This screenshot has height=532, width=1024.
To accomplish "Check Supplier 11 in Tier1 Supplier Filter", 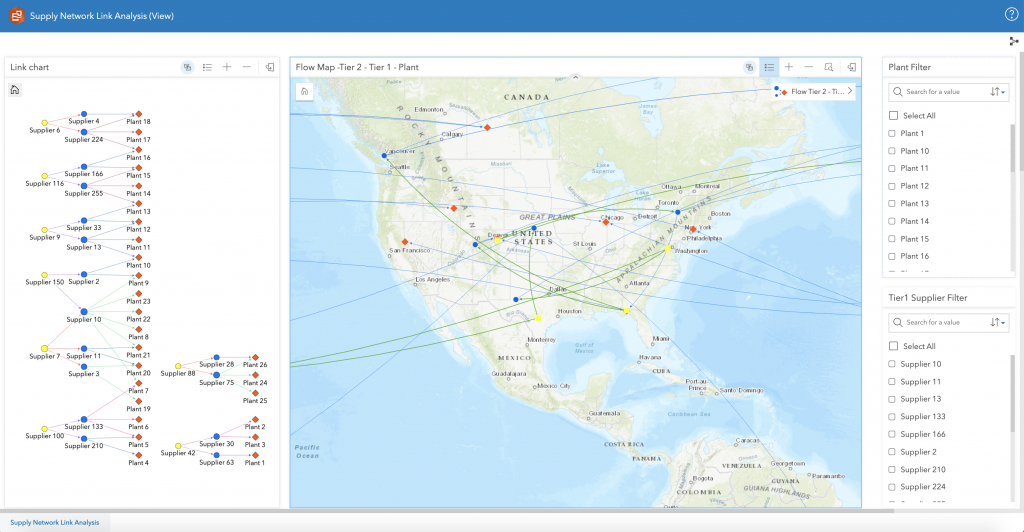I will coord(892,382).
